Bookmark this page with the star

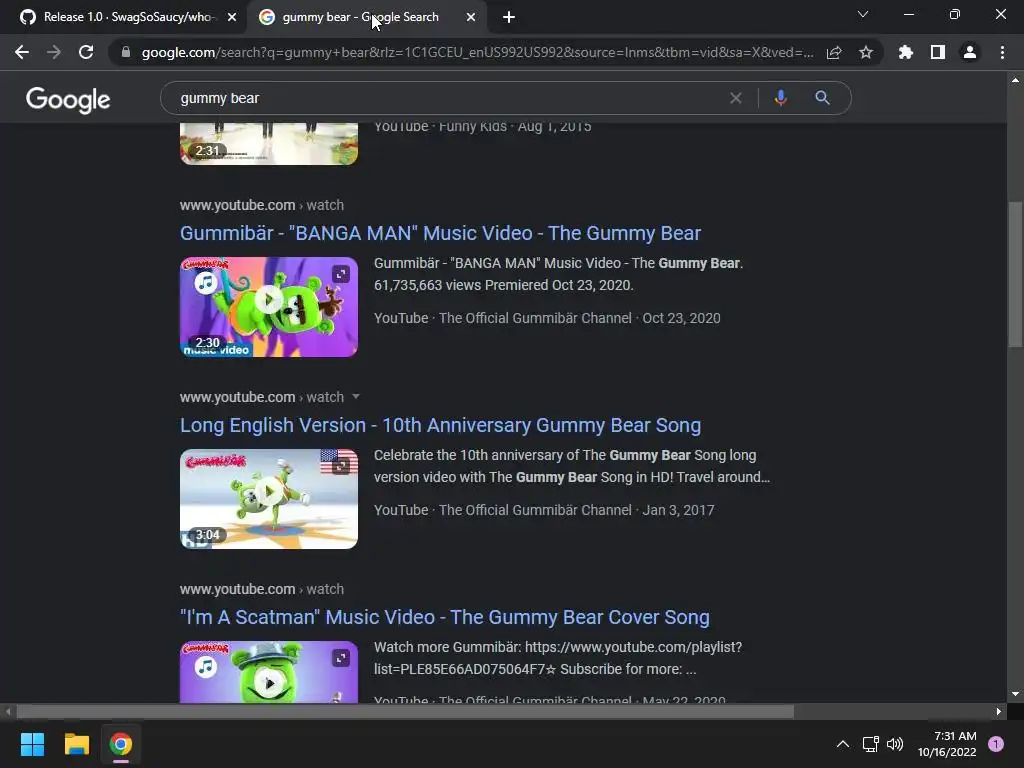[866, 52]
